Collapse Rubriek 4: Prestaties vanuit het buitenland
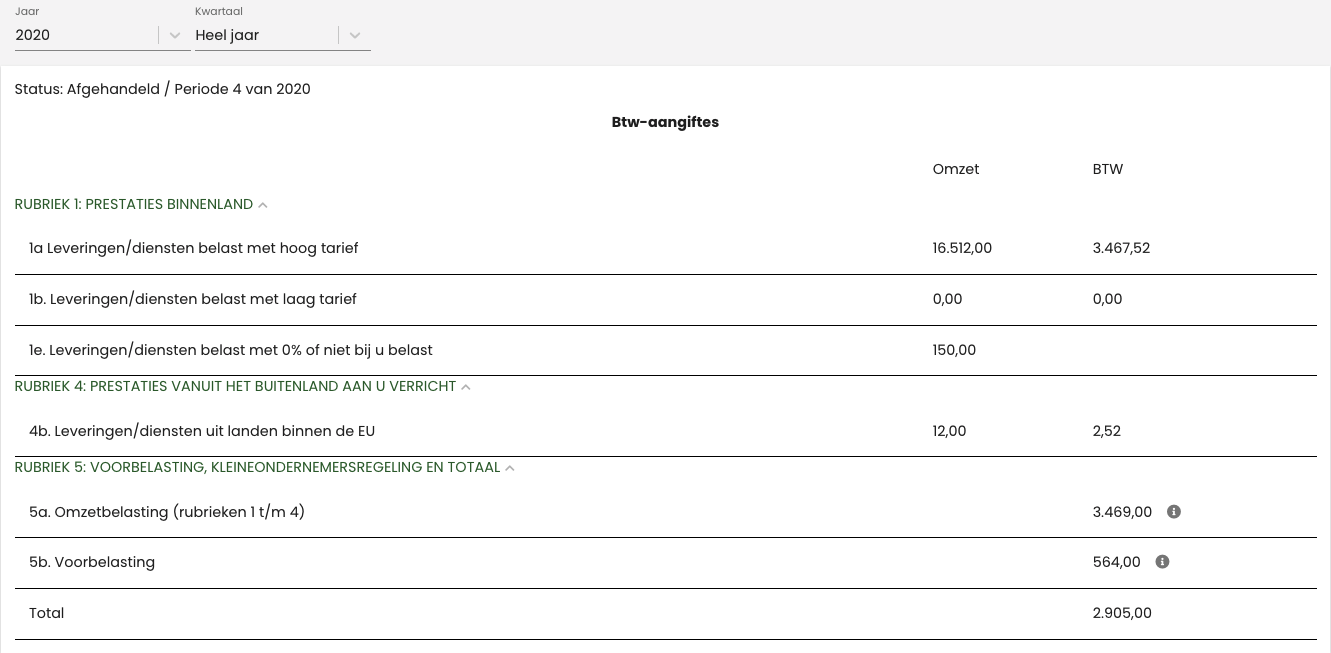Image resolution: width=1331 pixels, height=653 pixels. 466,387
